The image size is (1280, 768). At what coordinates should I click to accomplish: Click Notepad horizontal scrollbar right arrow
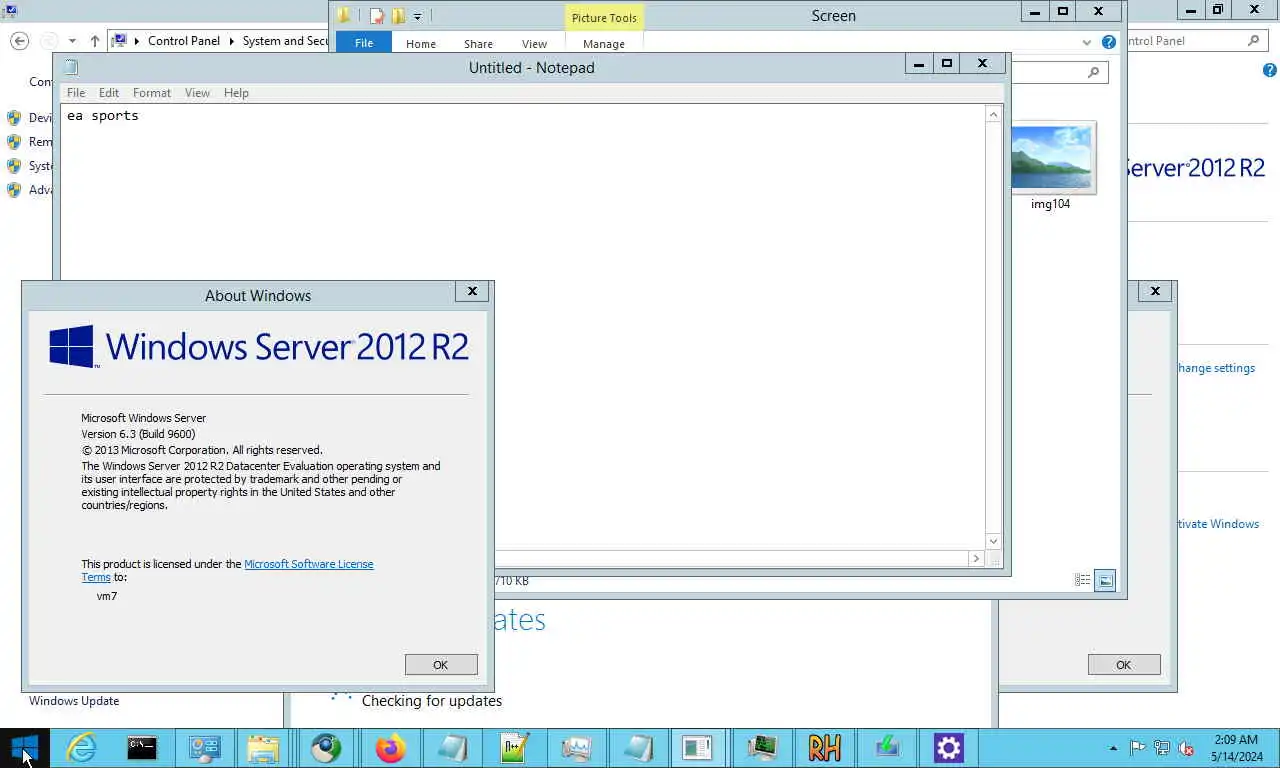976,559
